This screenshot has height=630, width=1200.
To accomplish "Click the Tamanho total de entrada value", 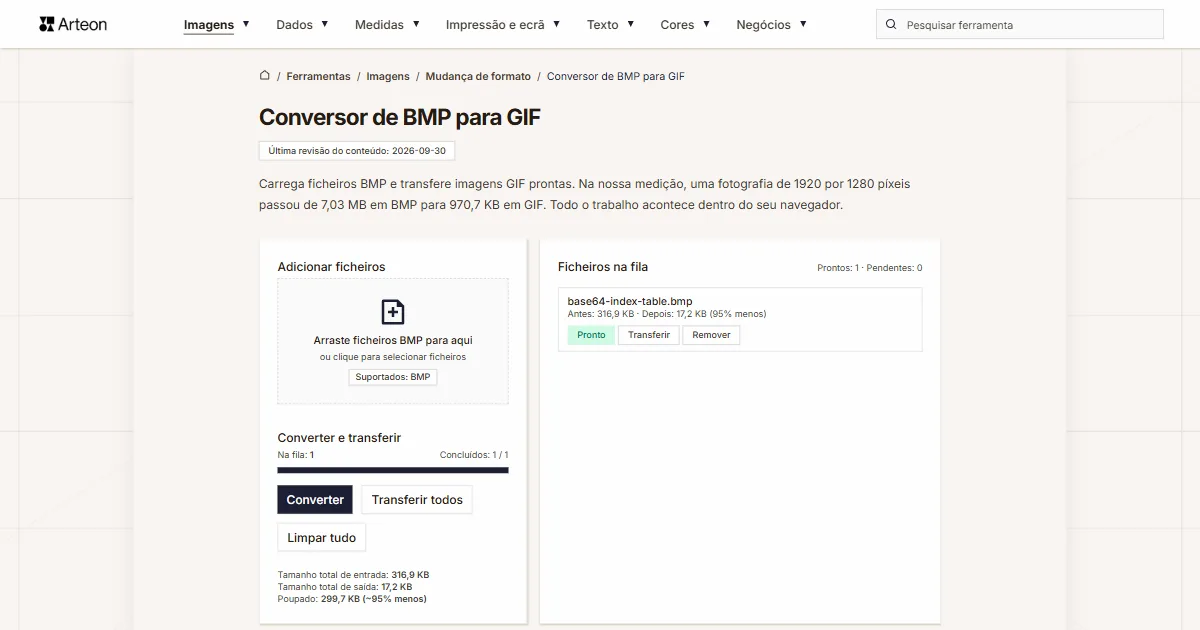I will 410,575.
